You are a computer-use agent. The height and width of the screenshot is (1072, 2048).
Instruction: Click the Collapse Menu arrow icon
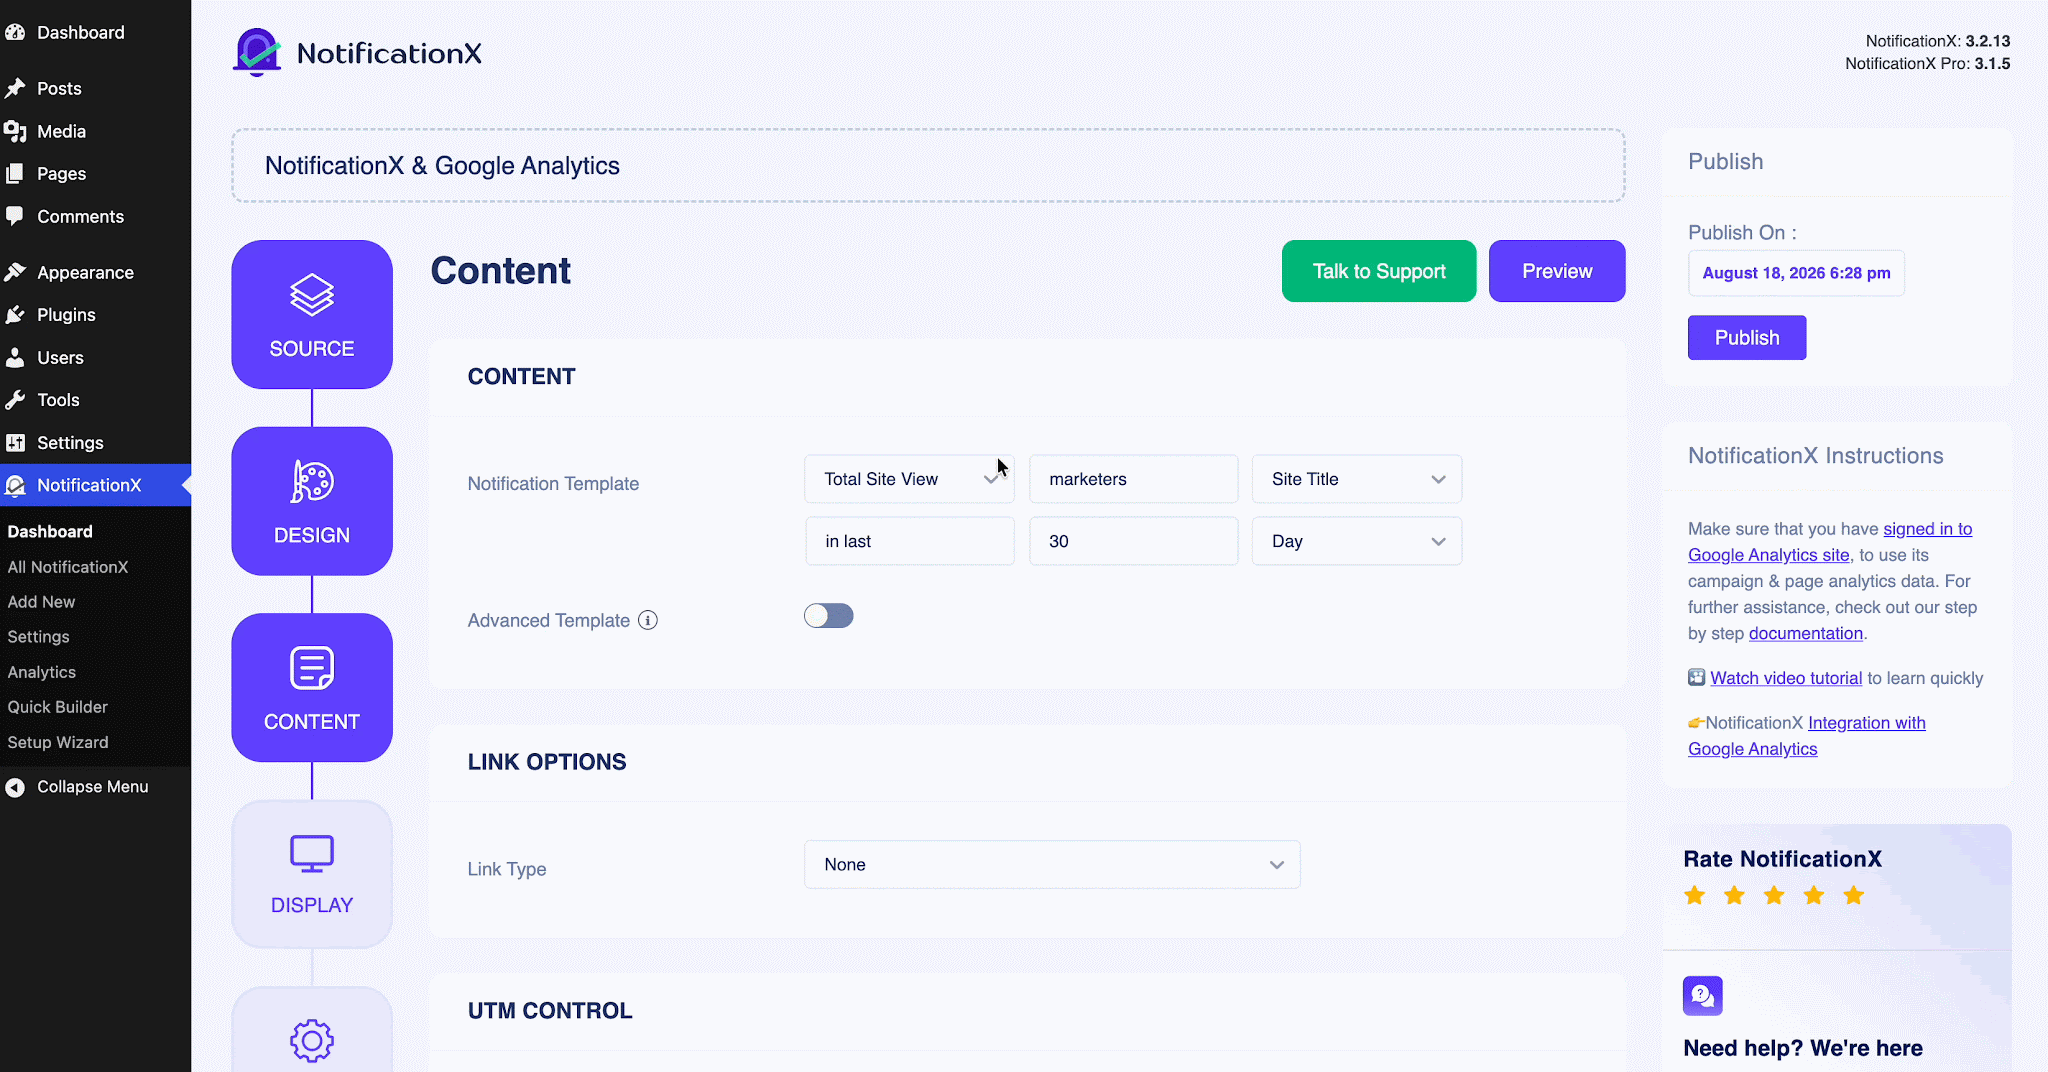(x=15, y=787)
